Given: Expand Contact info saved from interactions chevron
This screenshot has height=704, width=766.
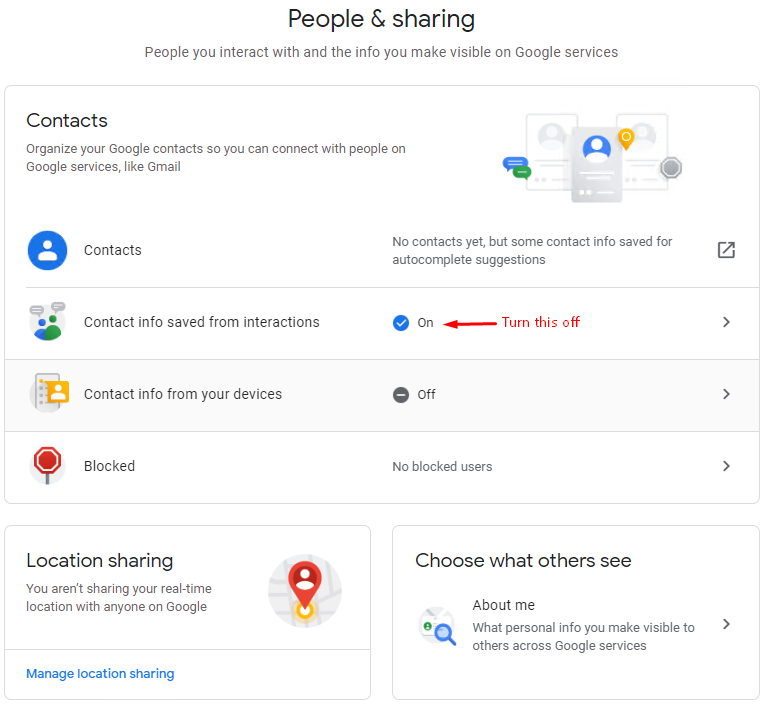Looking at the screenshot, I should (726, 322).
